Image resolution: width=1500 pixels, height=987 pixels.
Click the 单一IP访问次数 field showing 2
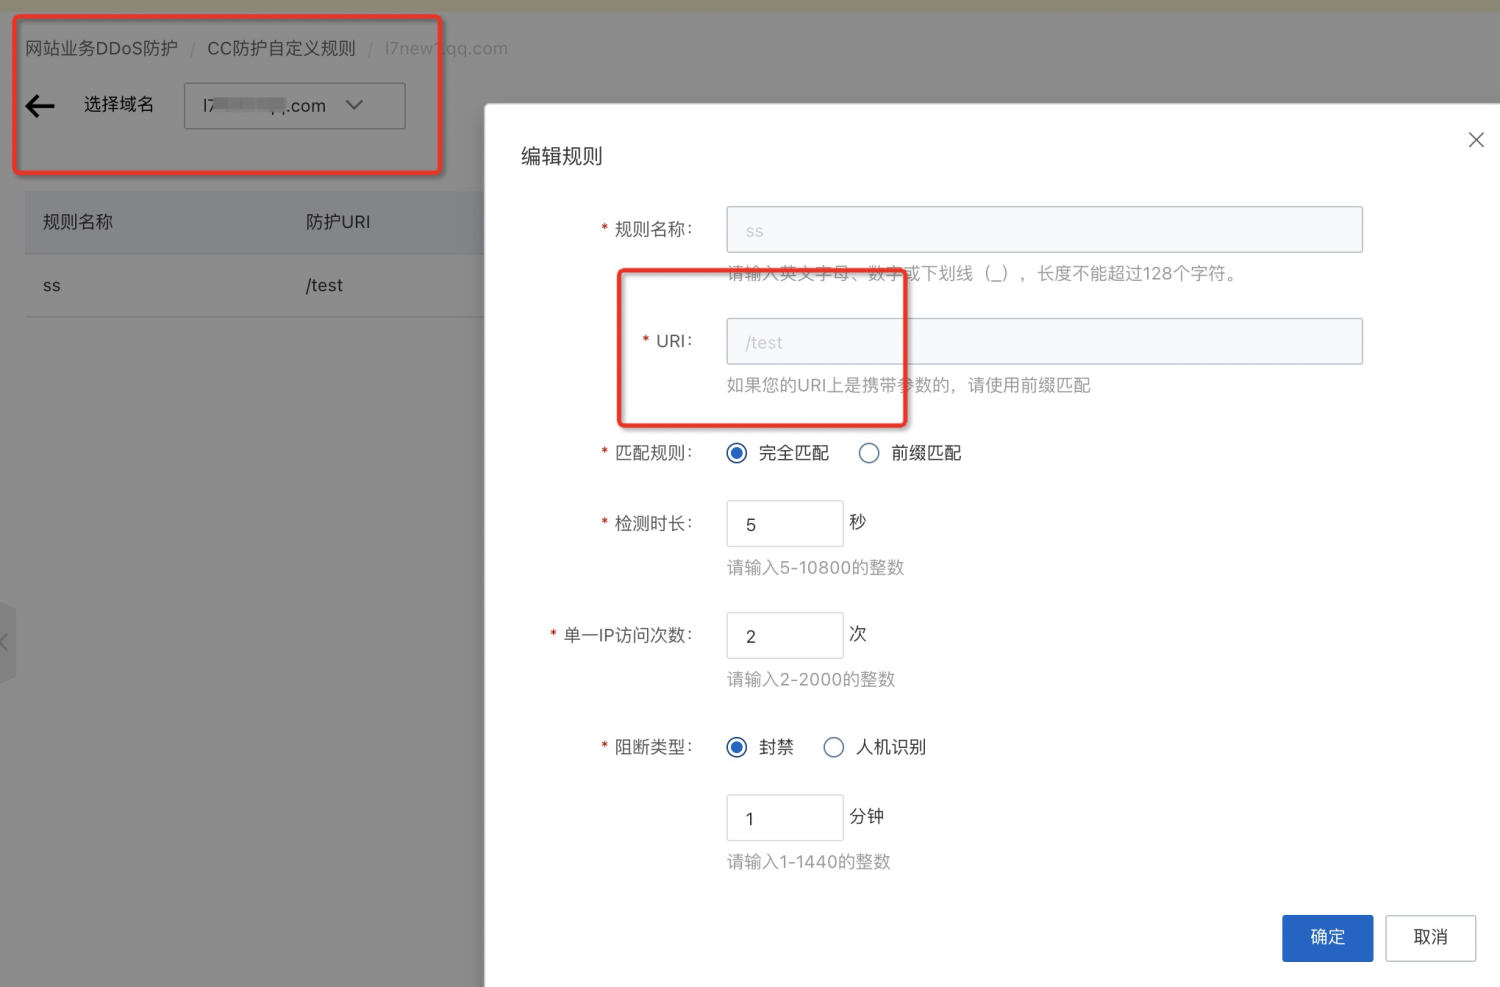(x=784, y=635)
